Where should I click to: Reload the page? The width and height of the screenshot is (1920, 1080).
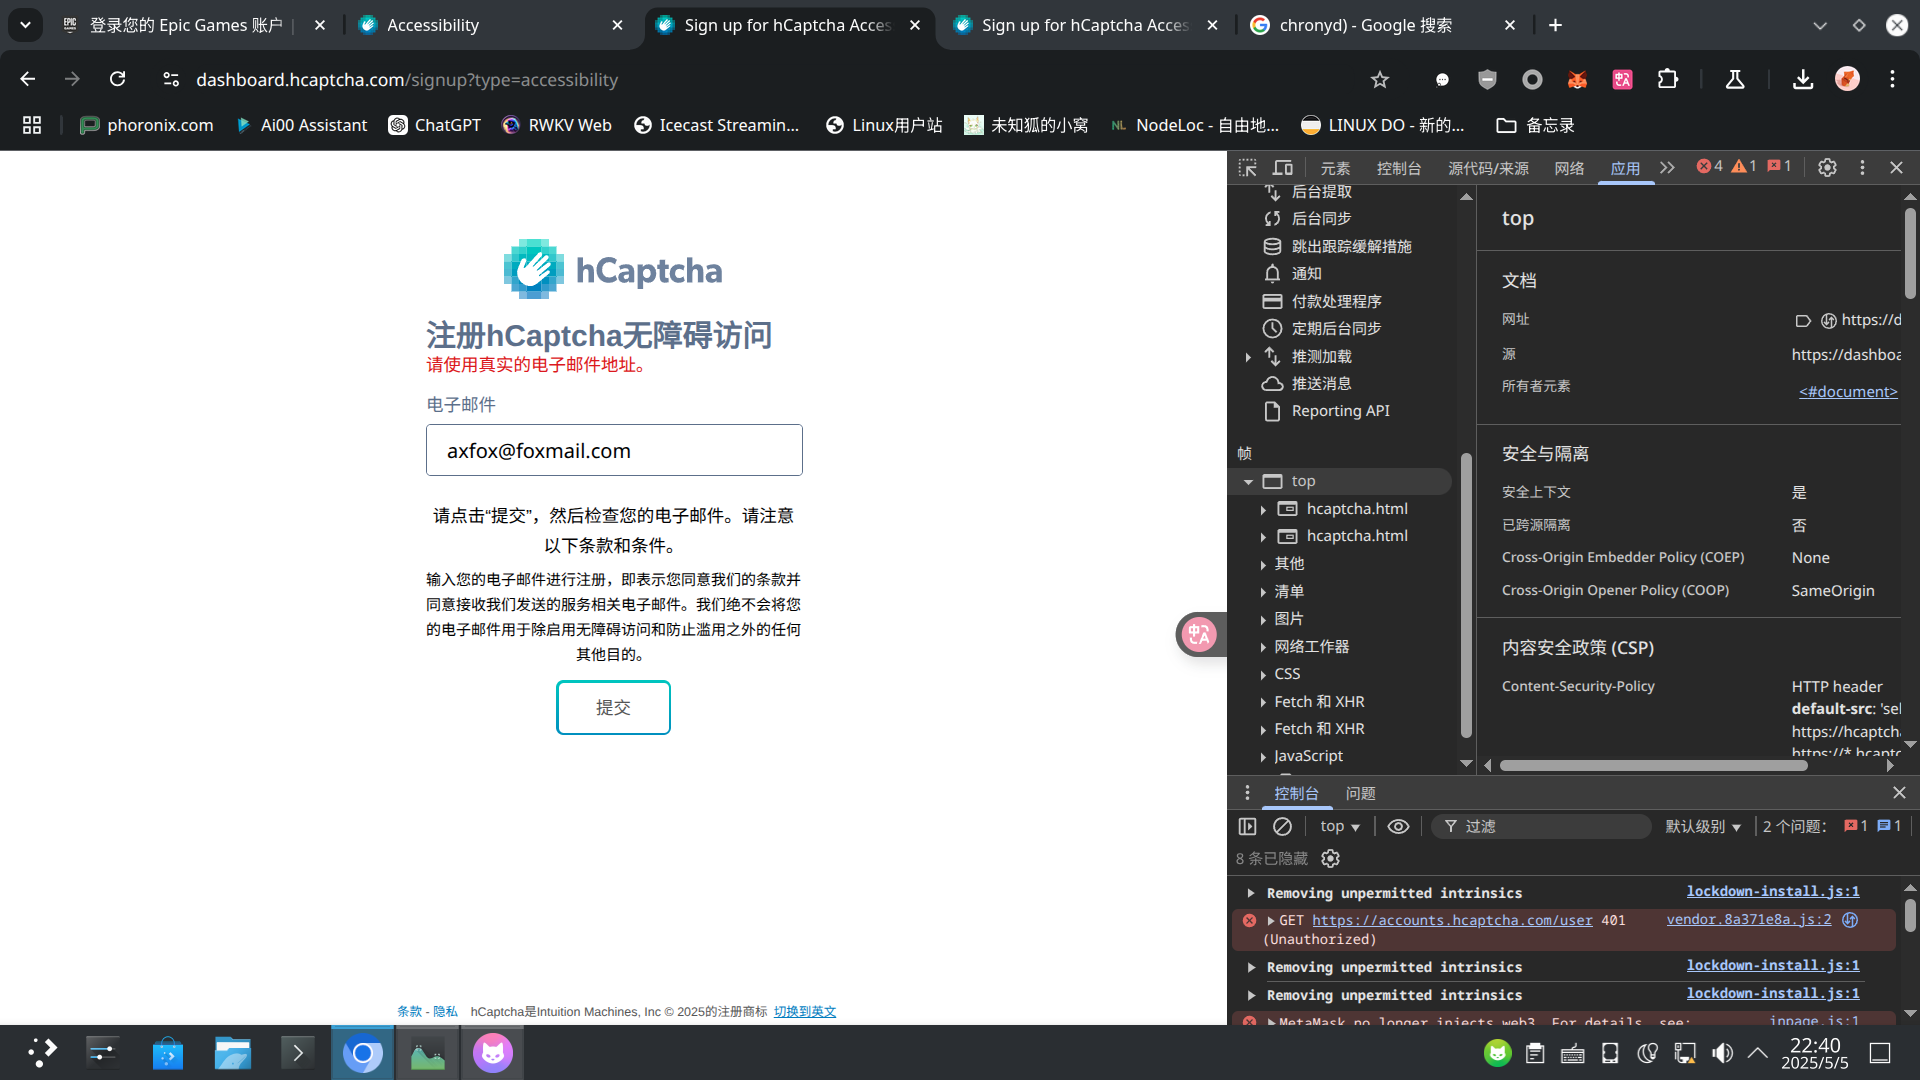[x=118, y=79]
